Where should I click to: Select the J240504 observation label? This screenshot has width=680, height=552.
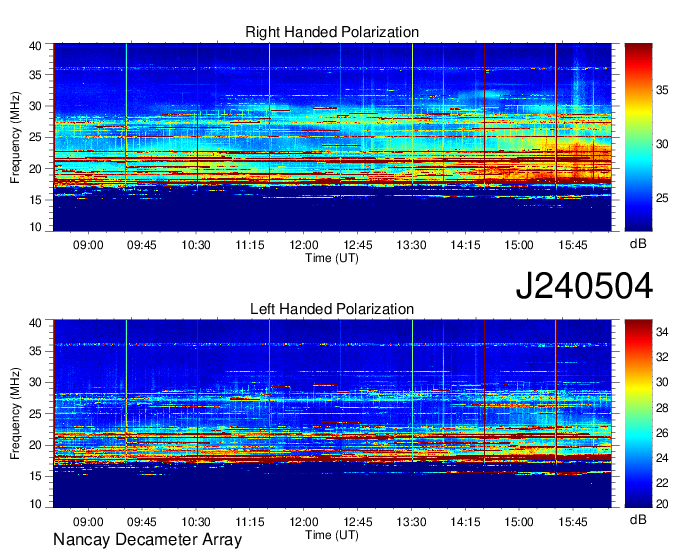tap(584, 286)
